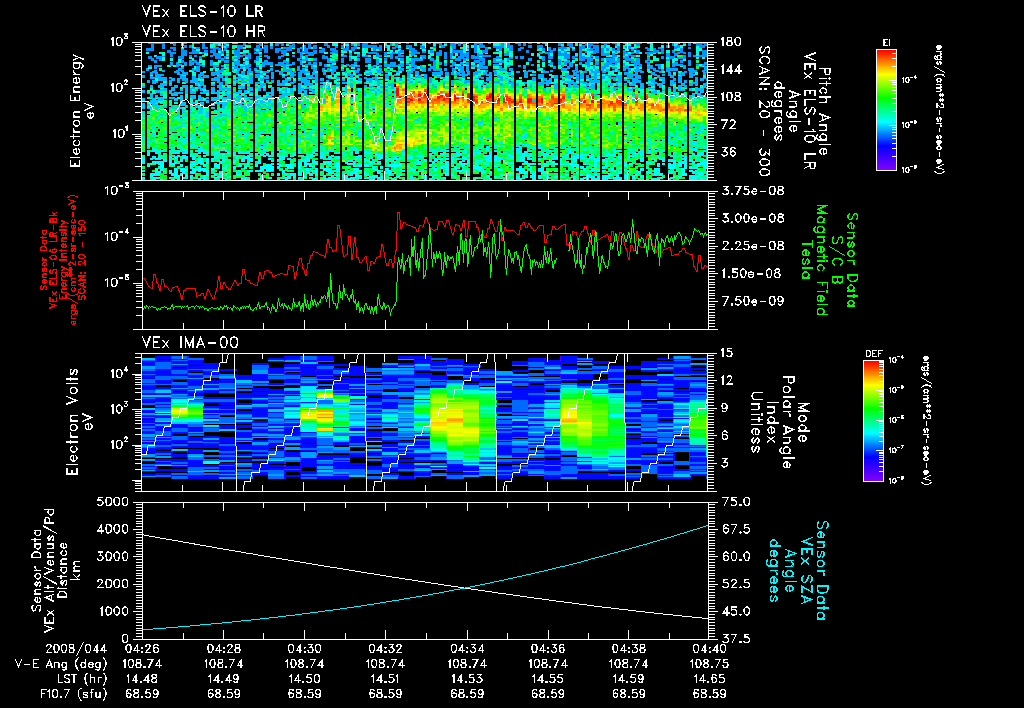The width and height of the screenshot is (1024, 708).
Task: Click the 04:36 time axis label
Action: pyautogui.click(x=548, y=649)
